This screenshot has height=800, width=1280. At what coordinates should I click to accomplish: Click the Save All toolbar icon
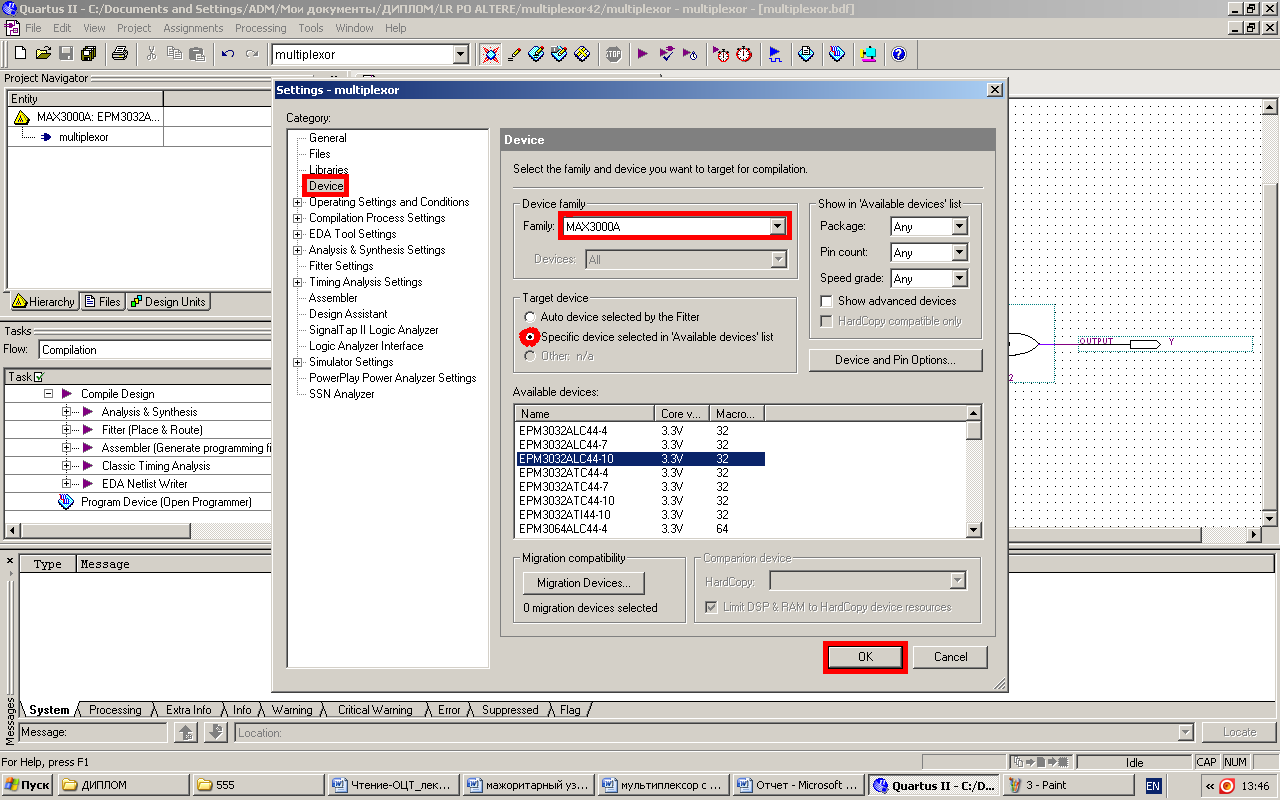pos(88,54)
